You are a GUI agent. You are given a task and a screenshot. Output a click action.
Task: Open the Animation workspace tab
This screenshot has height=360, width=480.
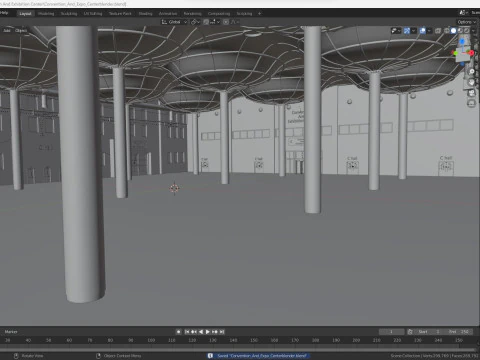tap(168, 14)
